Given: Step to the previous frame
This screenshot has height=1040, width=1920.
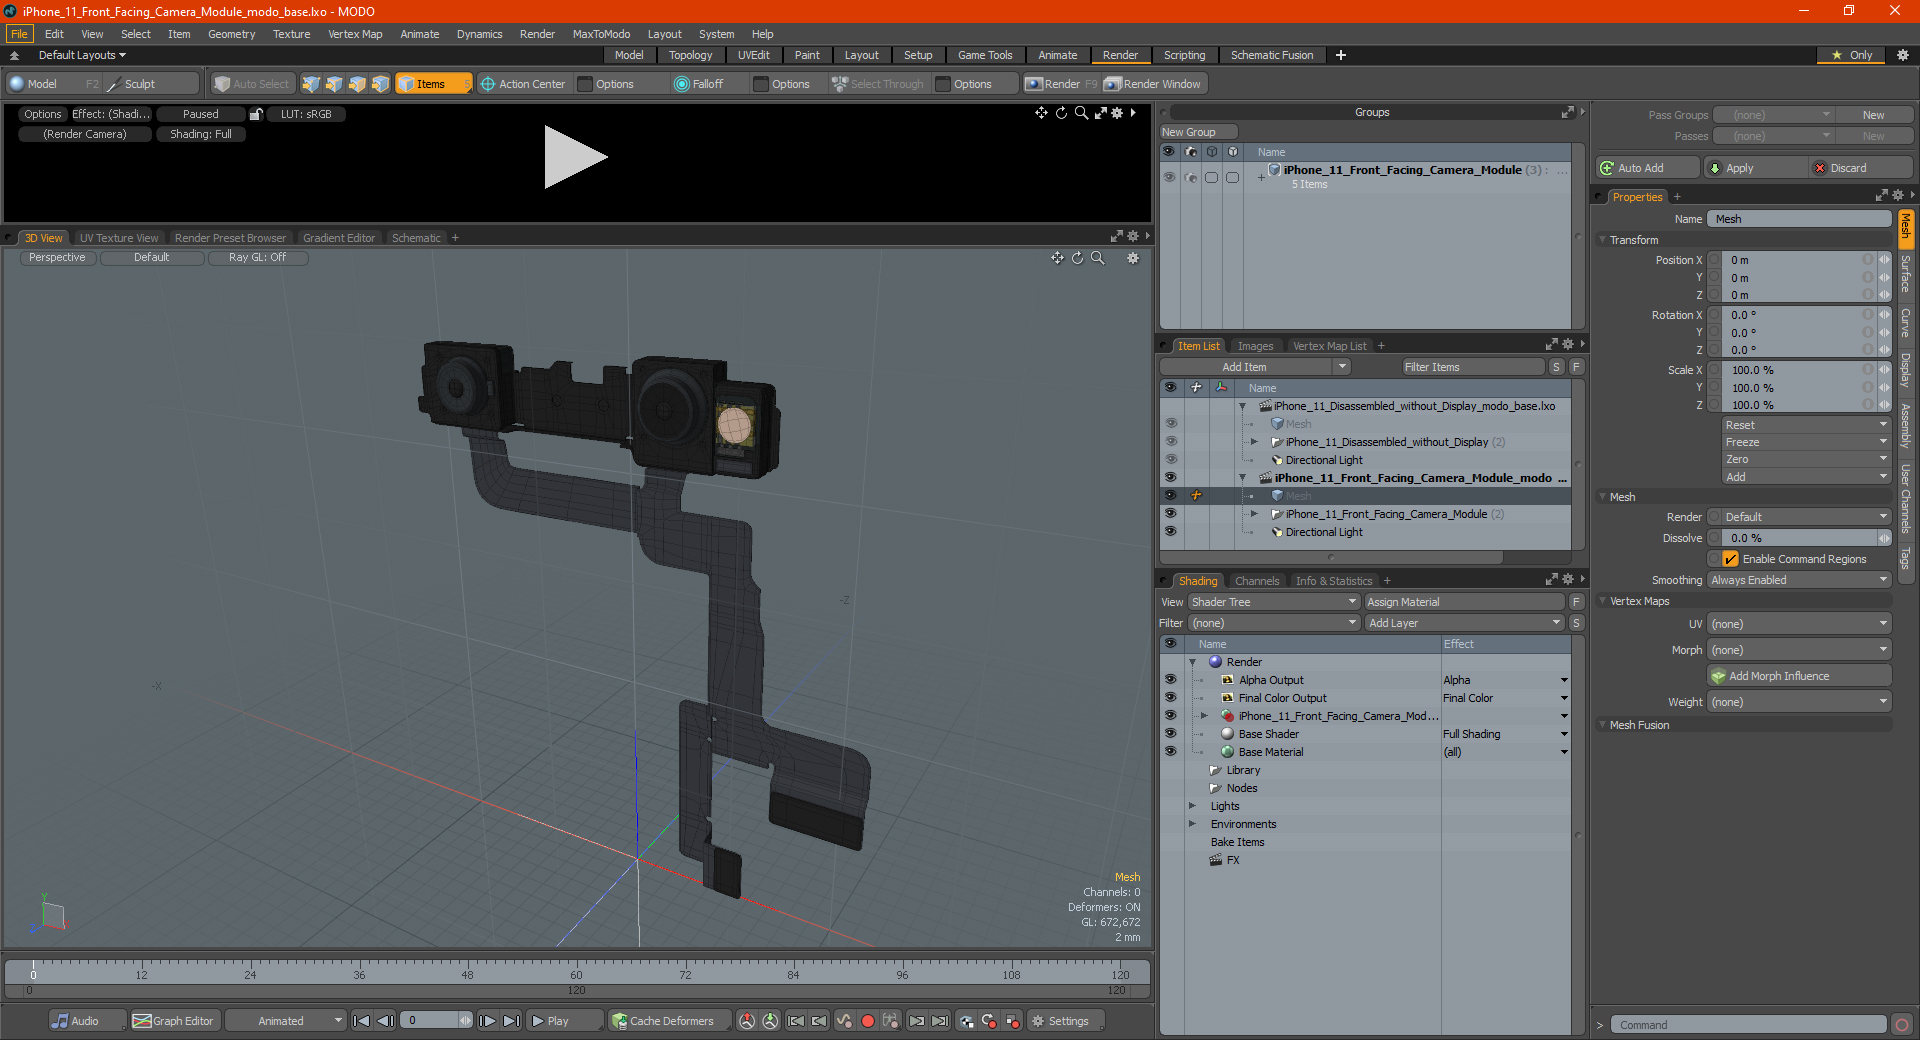Looking at the screenshot, I should tap(385, 1021).
